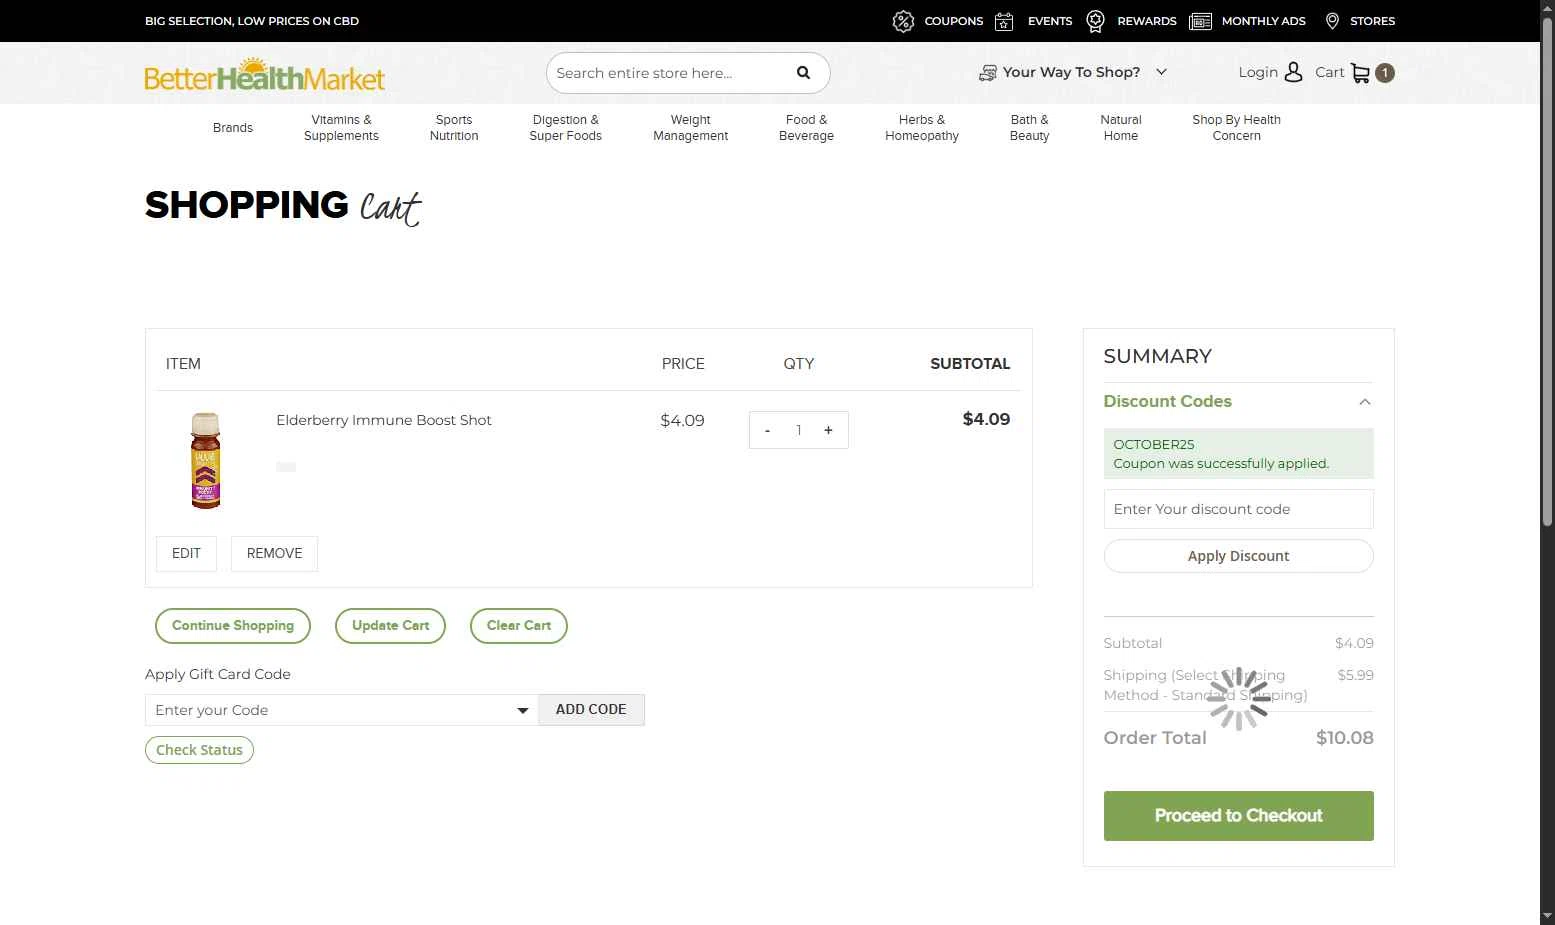Open Elderberry Immune Boost Shot product link
1555x925 pixels.
(384, 420)
